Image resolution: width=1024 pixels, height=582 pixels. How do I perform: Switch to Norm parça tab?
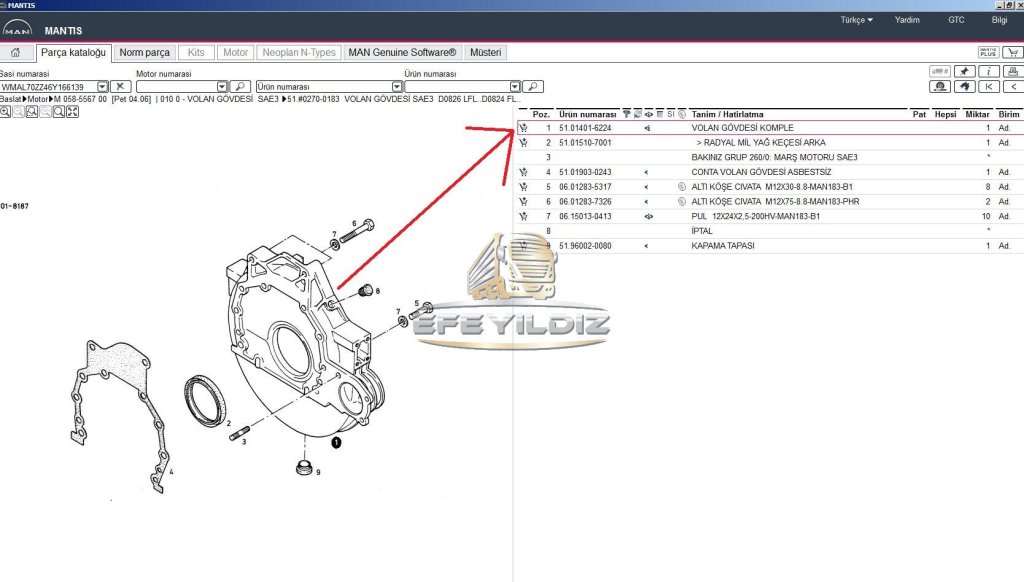tap(144, 52)
